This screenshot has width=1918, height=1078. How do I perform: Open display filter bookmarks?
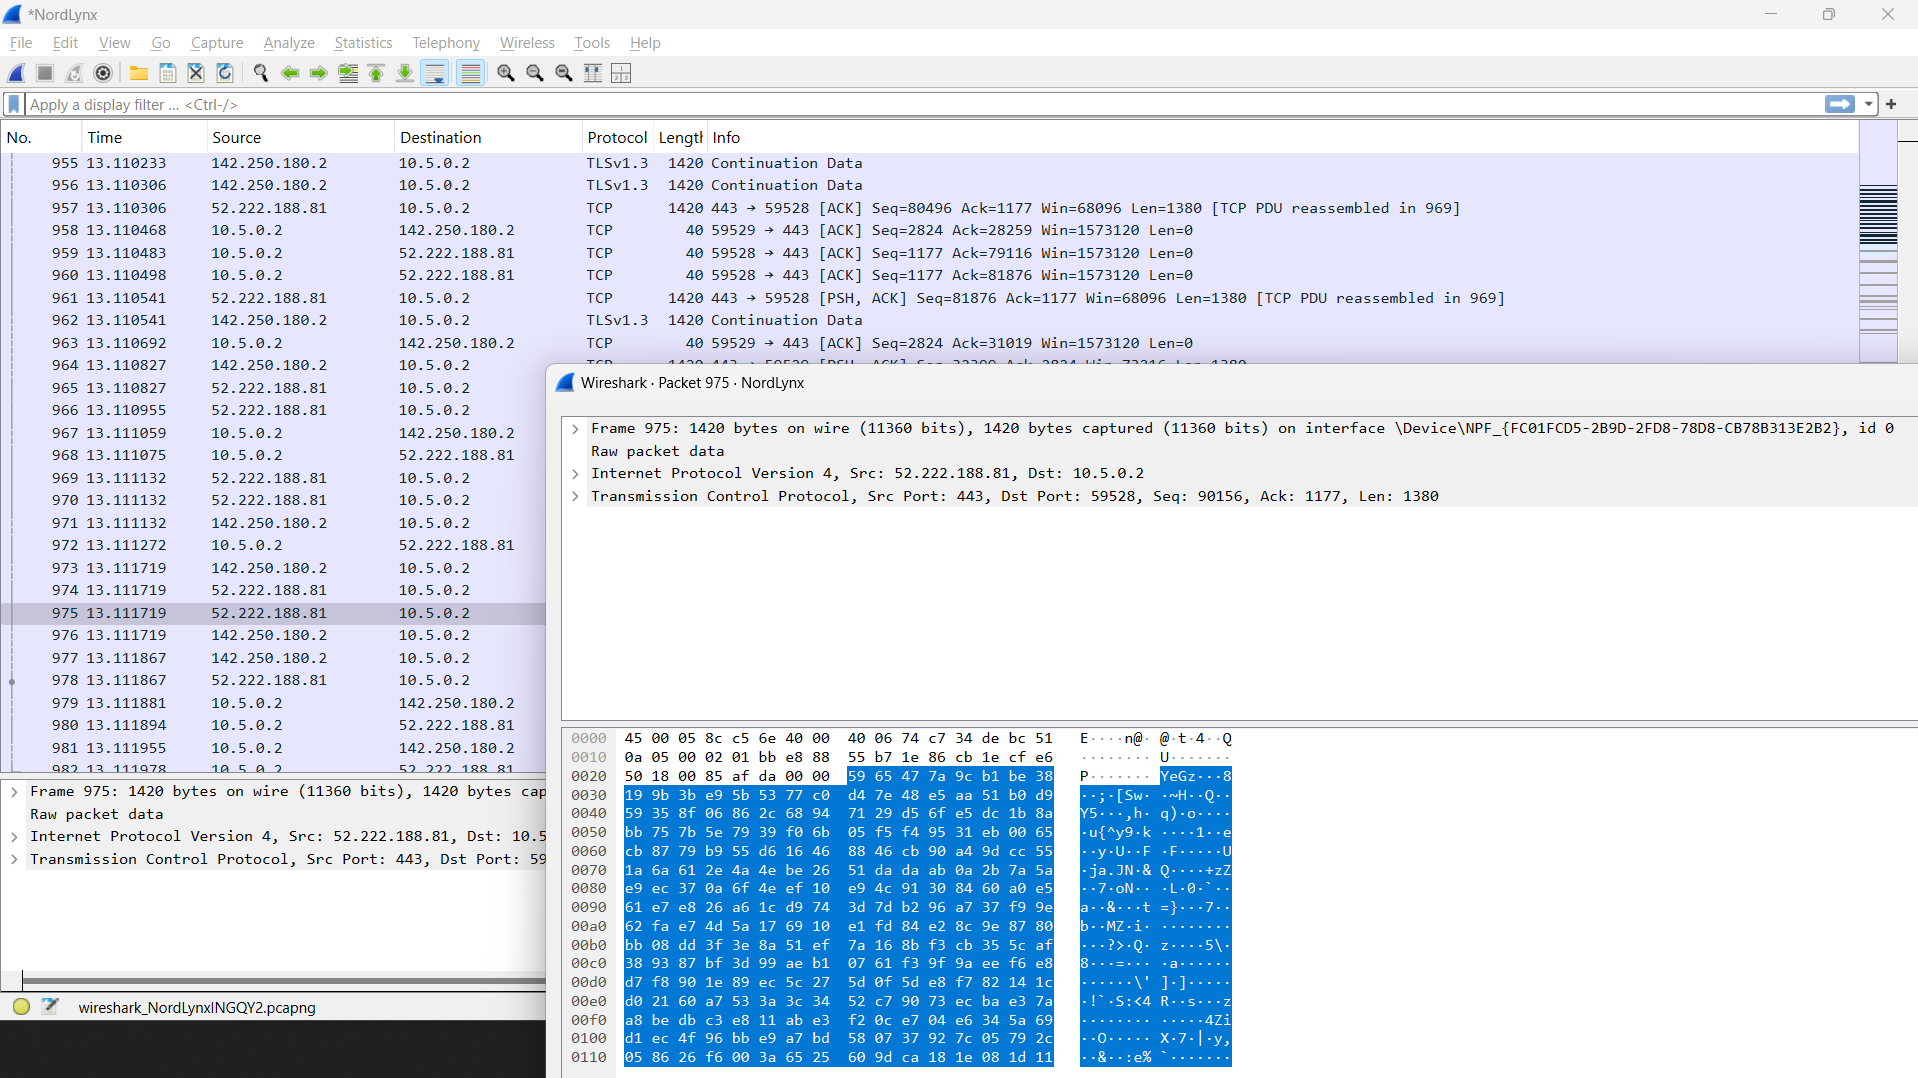pyautogui.click(x=14, y=104)
